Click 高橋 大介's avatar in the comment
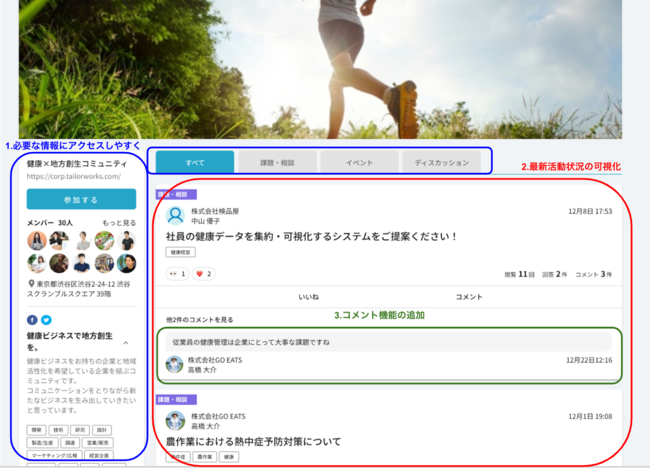Screen dimensions: 650x468 point(175,364)
